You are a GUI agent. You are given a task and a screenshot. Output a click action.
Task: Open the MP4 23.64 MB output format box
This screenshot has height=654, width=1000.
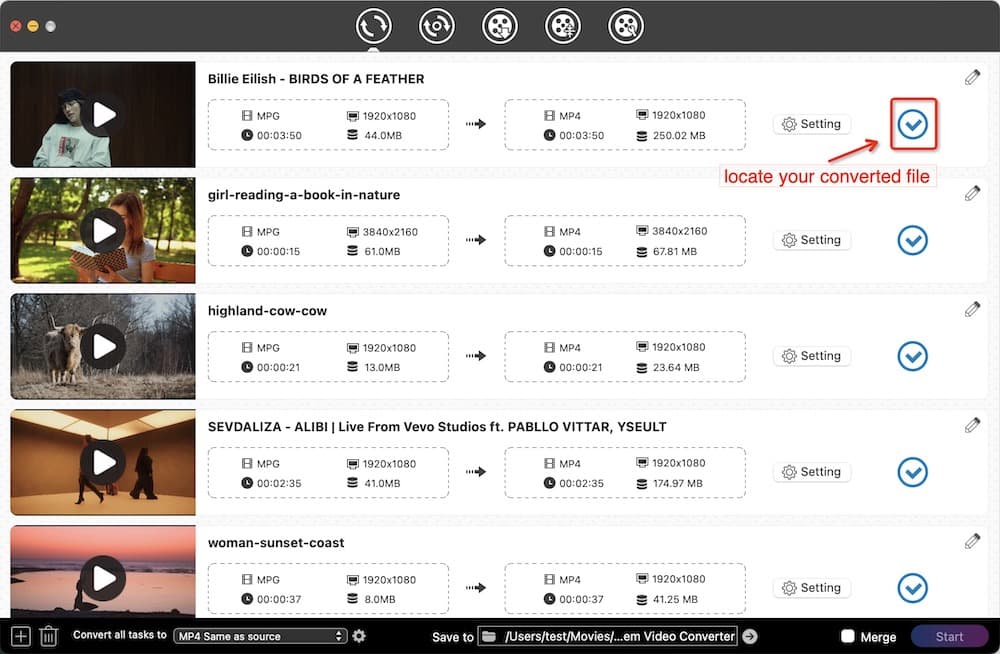(x=625, y=357)
